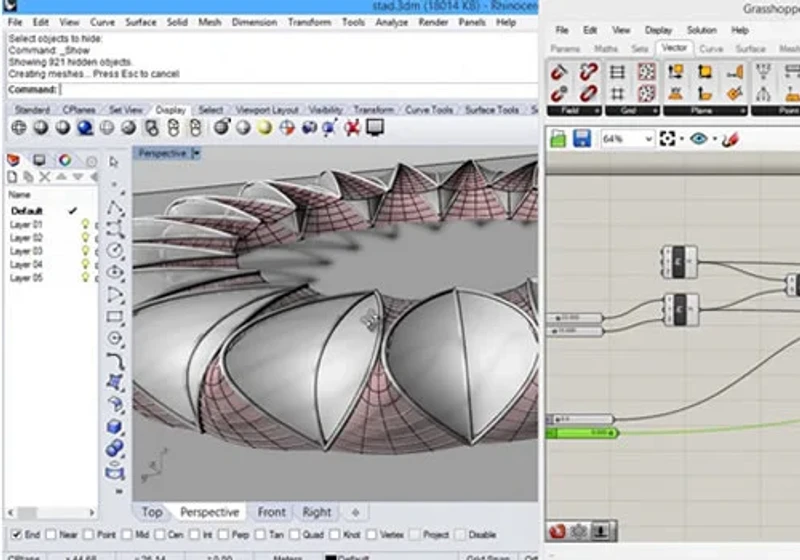Toggle the End object snap checkbox
The width and height of the screenshot is (800, 560).
[16, 534]
